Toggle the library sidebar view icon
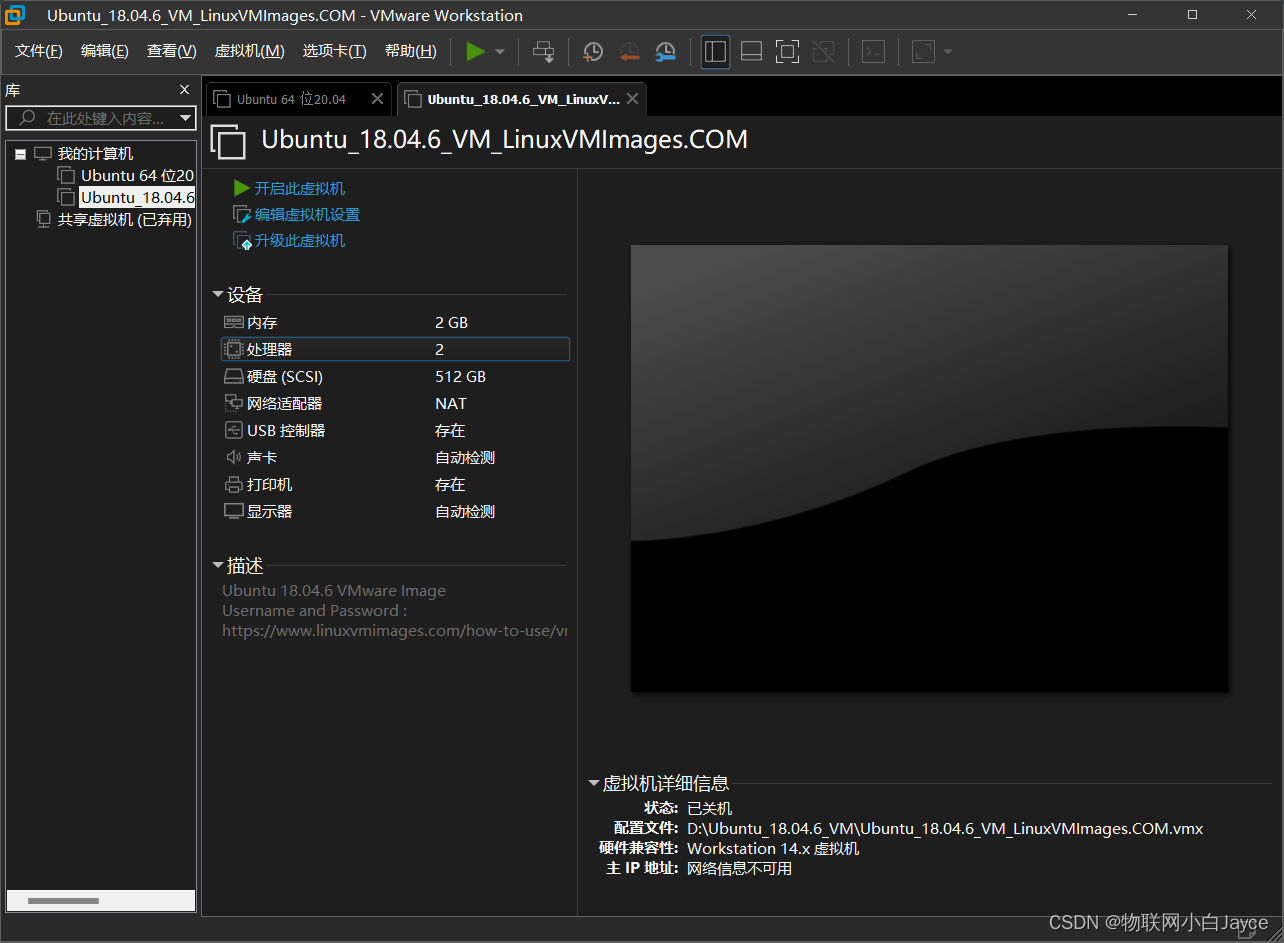The width and height of the screenshot is (1284, 943). click(715, 52)
